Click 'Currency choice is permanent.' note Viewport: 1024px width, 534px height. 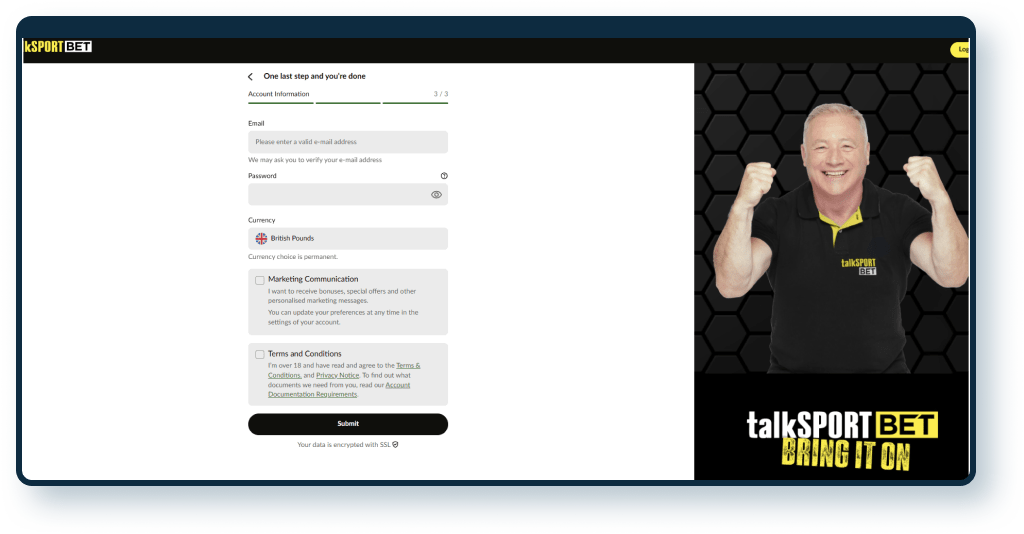[x=293, y=257]
